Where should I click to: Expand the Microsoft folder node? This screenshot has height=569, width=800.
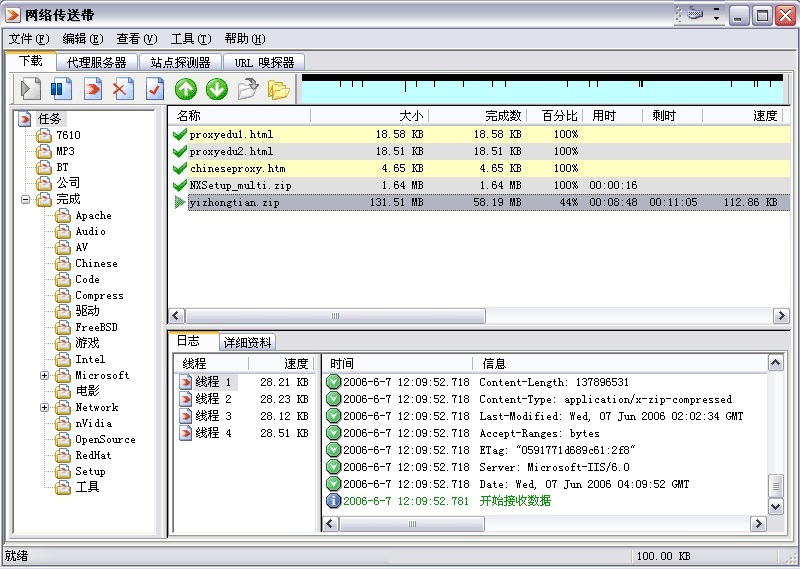[45, 375]
